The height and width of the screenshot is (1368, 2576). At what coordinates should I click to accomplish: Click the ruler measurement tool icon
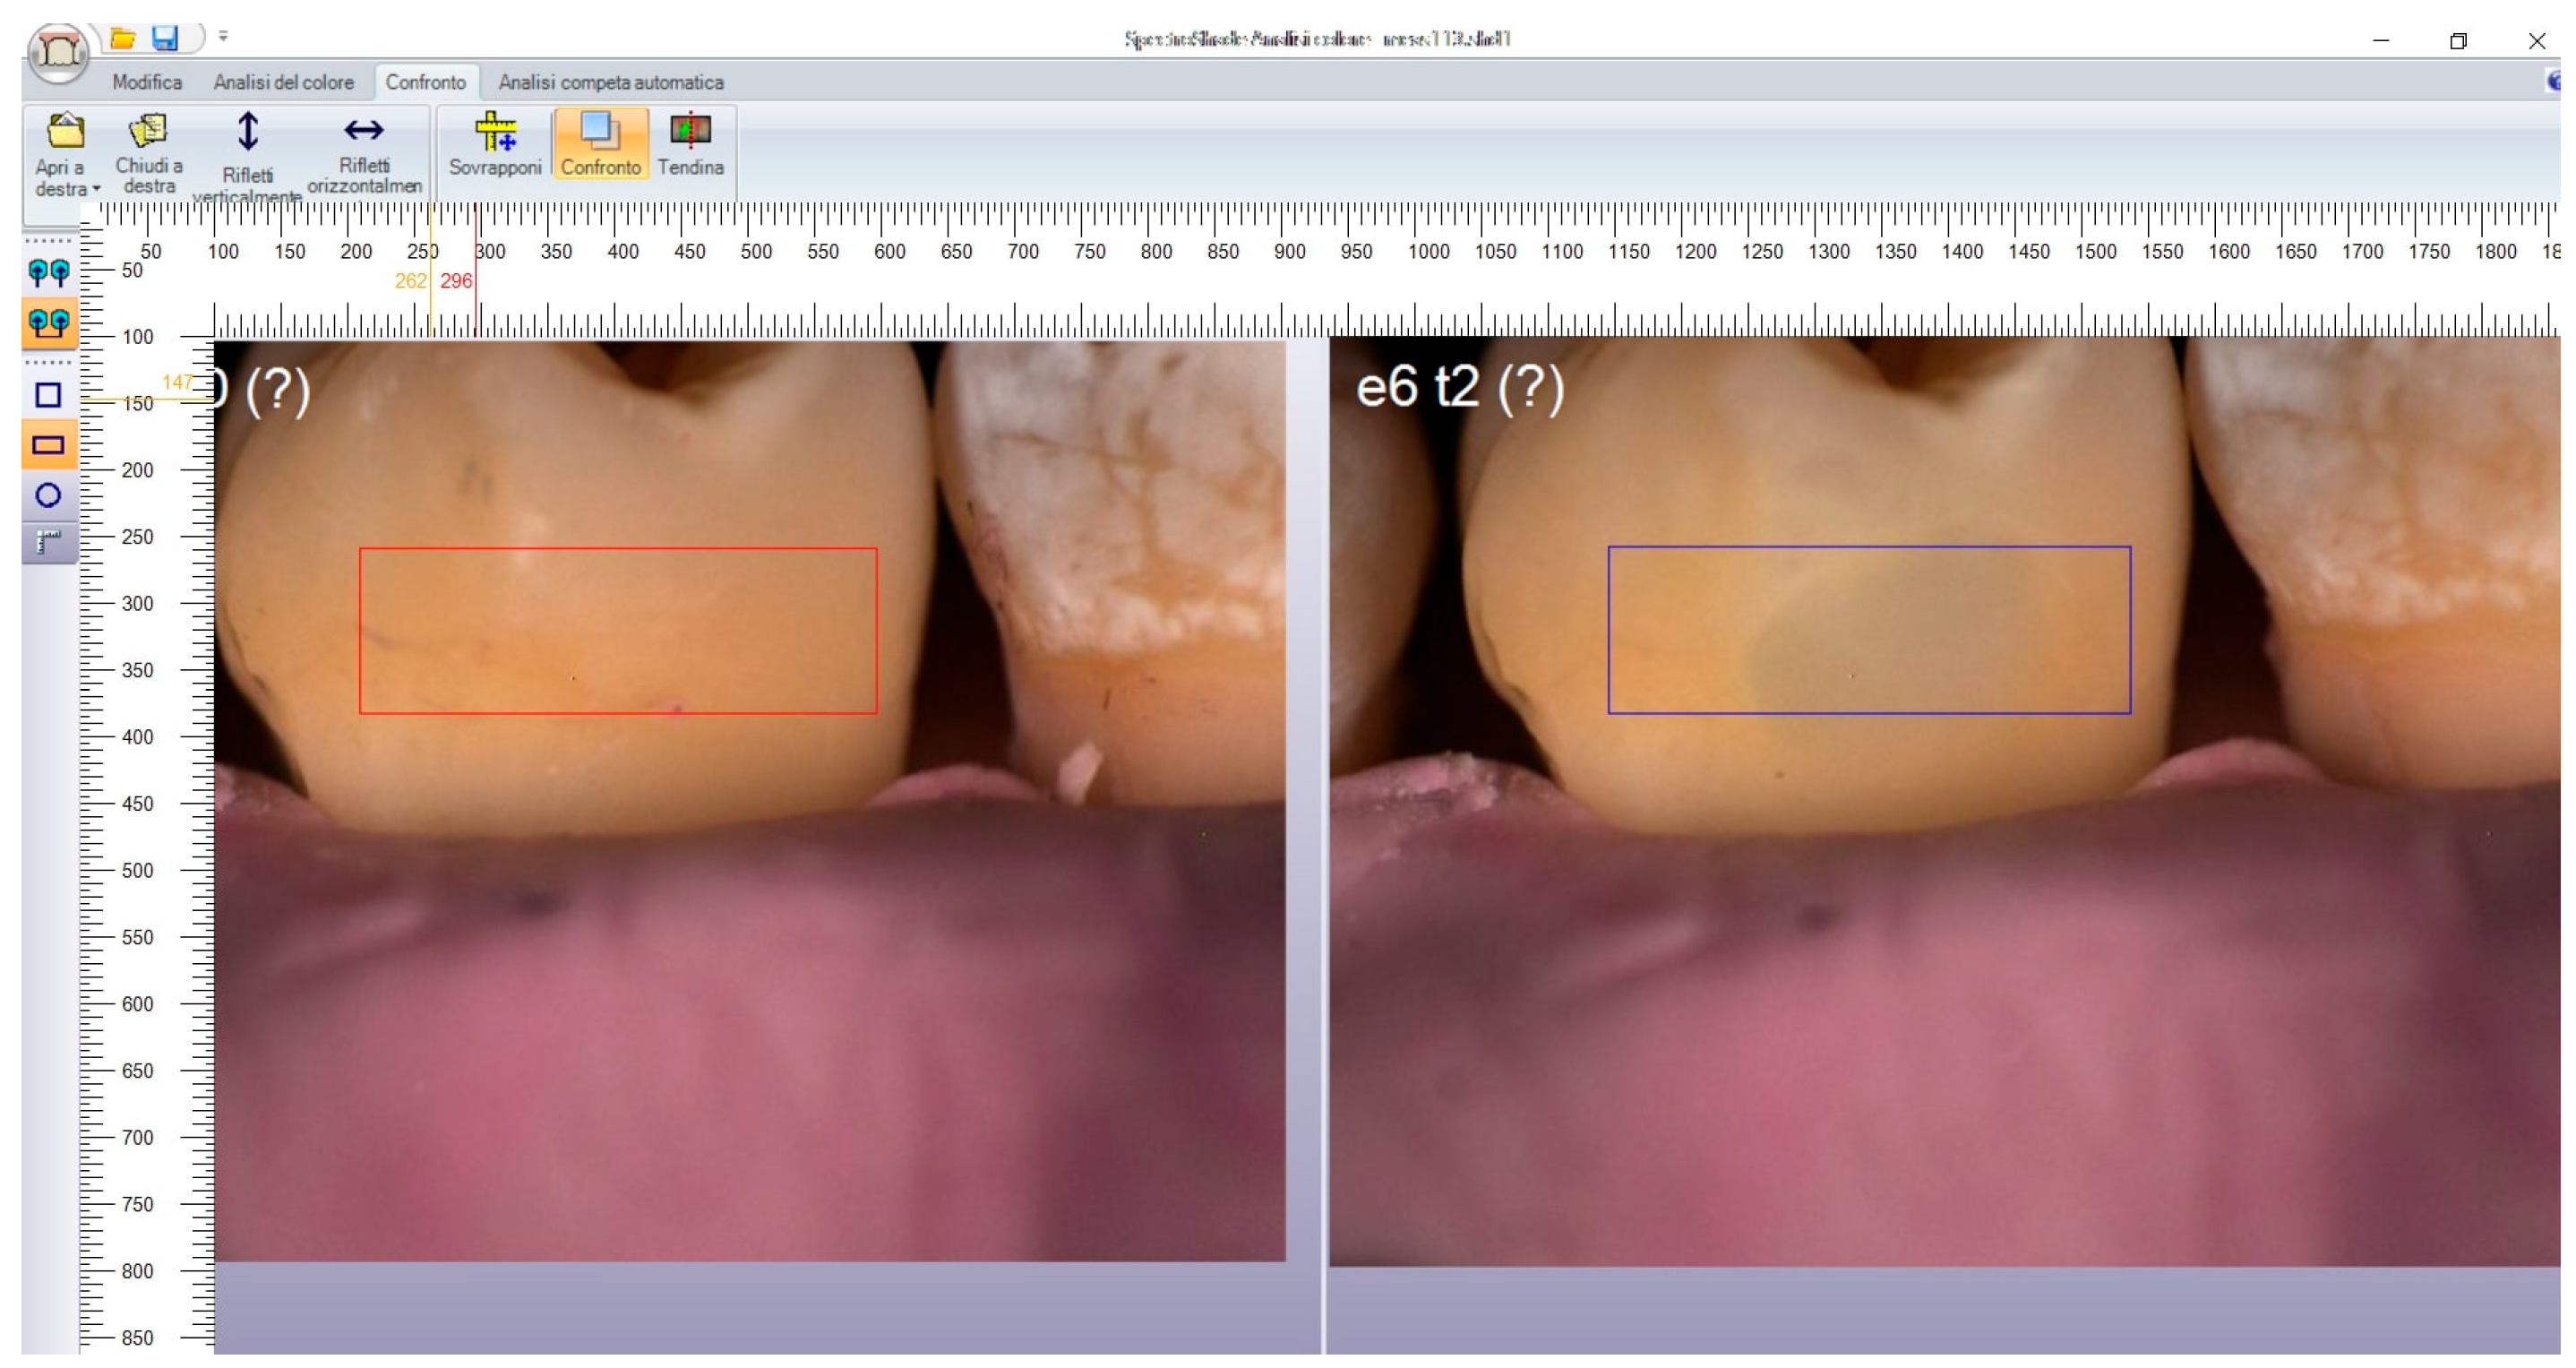click(48, 541)
